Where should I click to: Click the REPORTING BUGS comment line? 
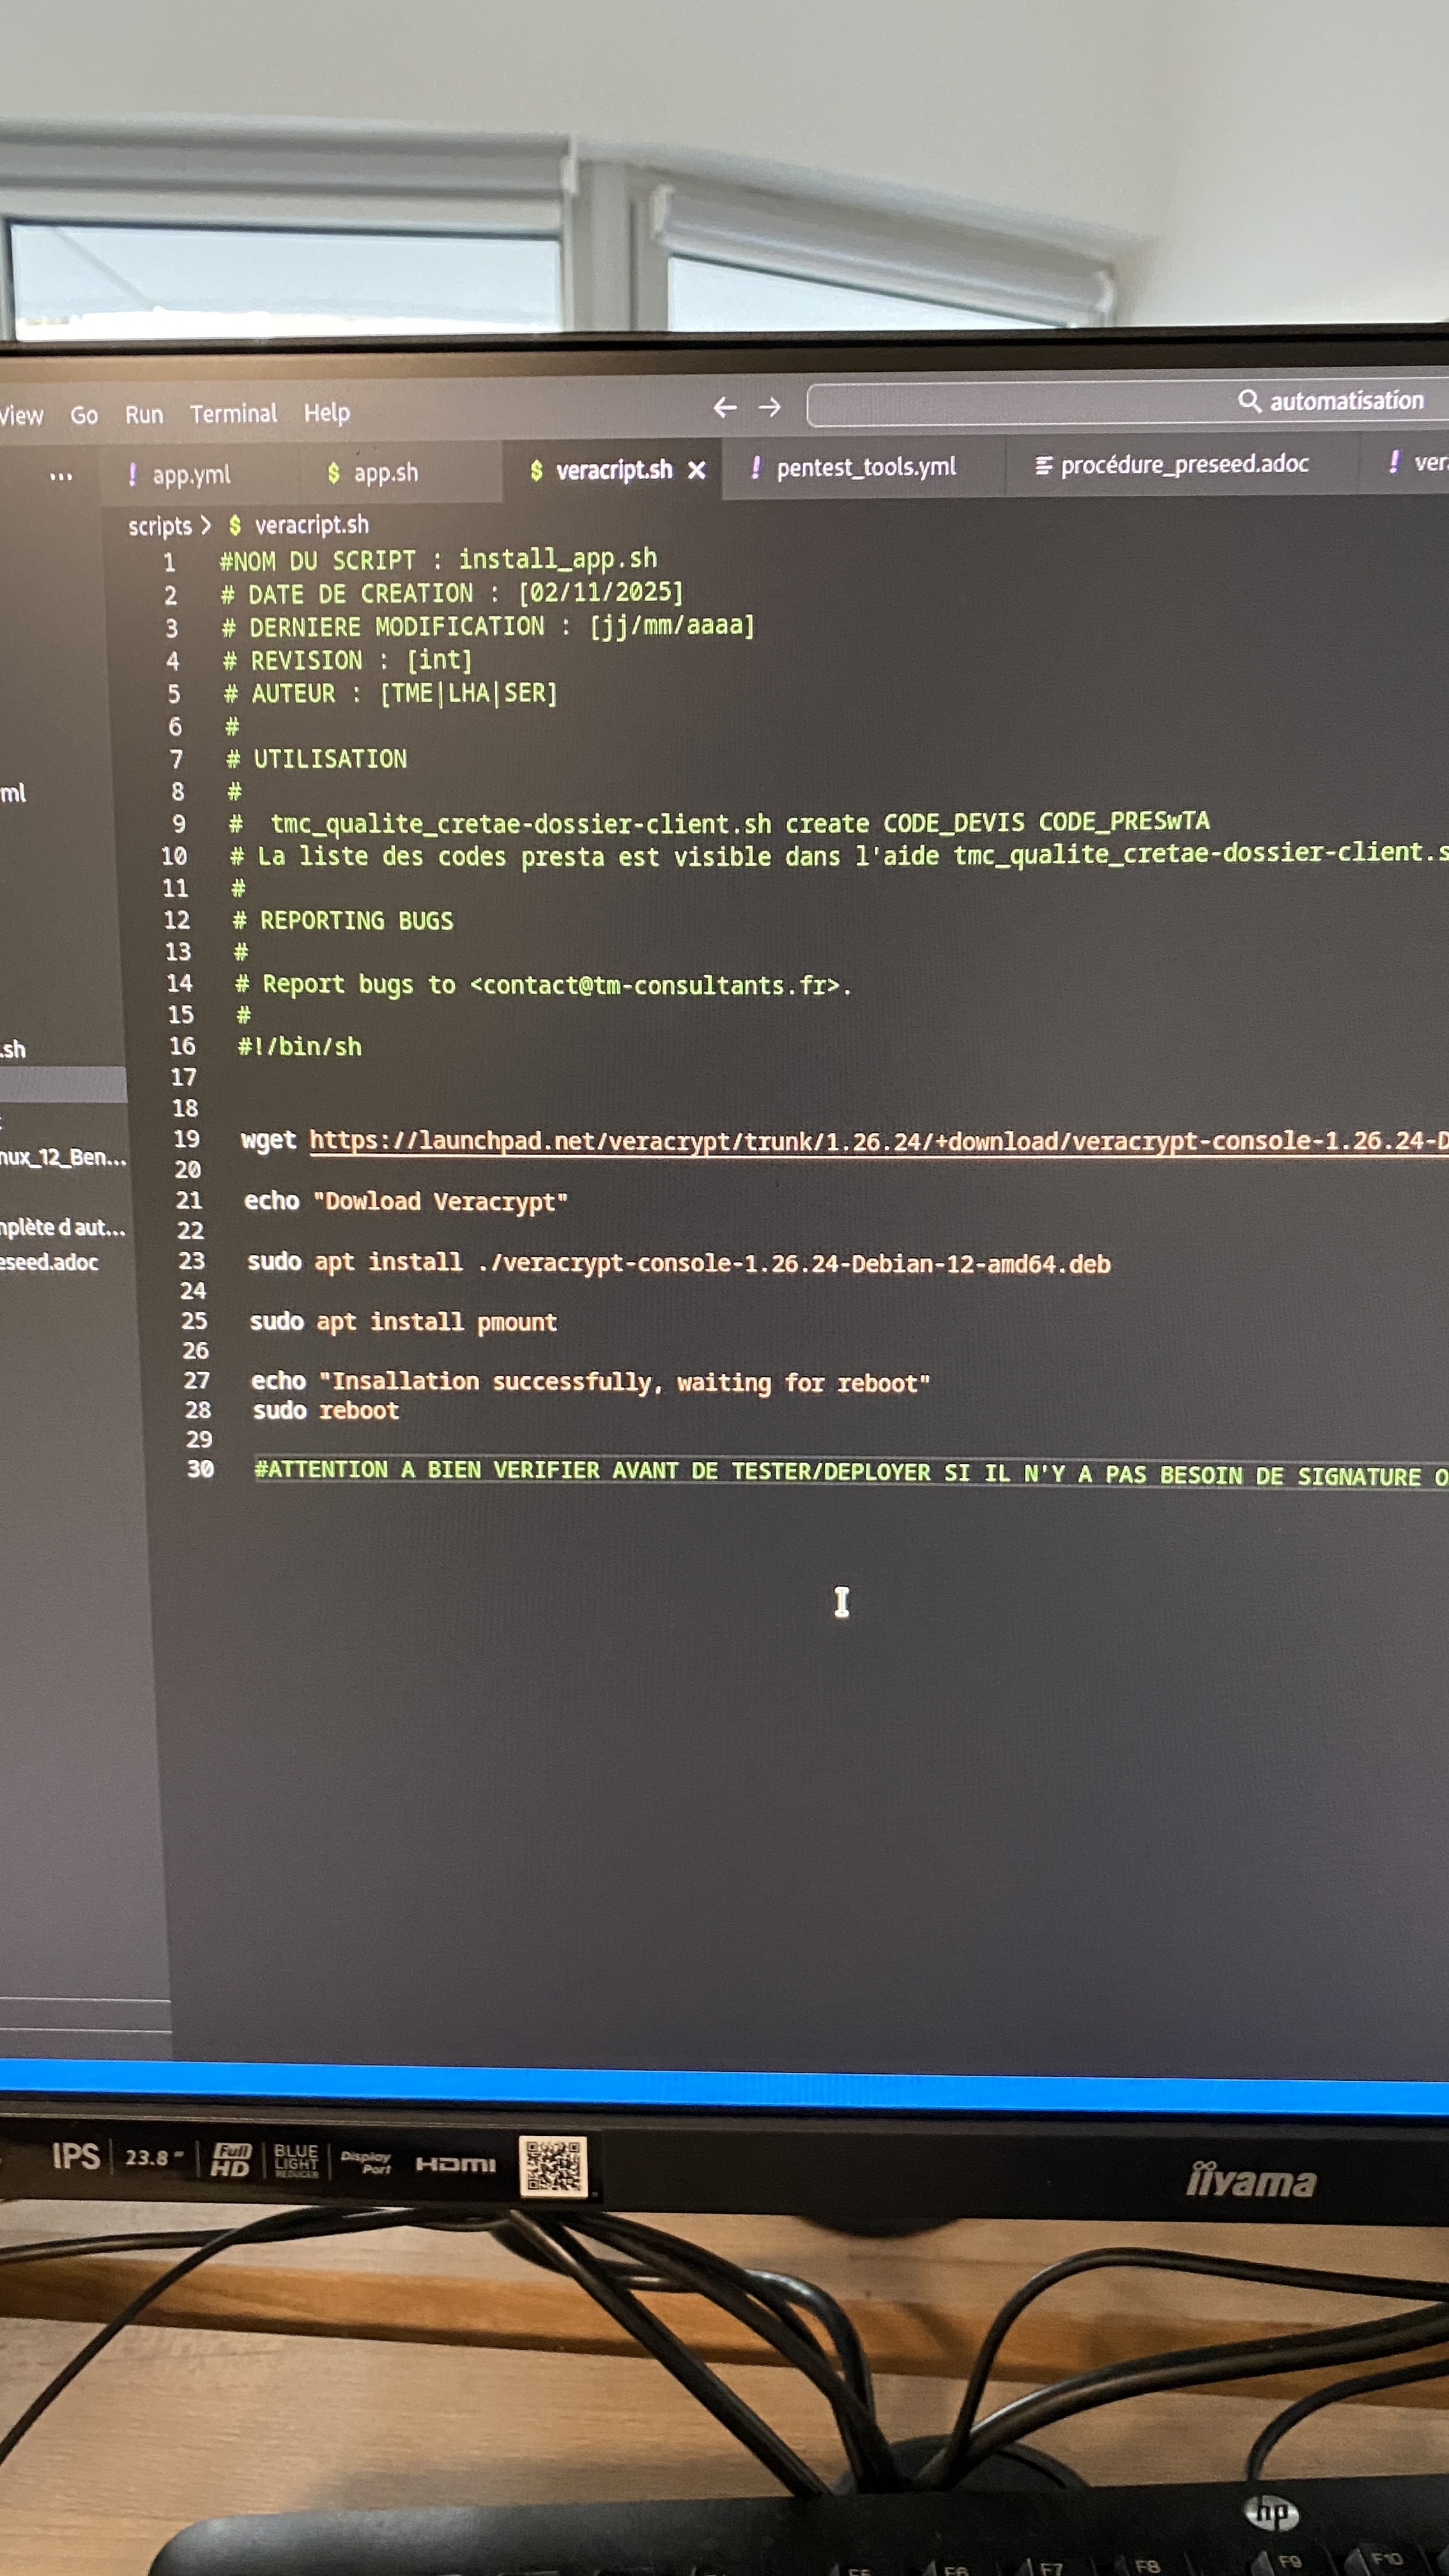343,921
